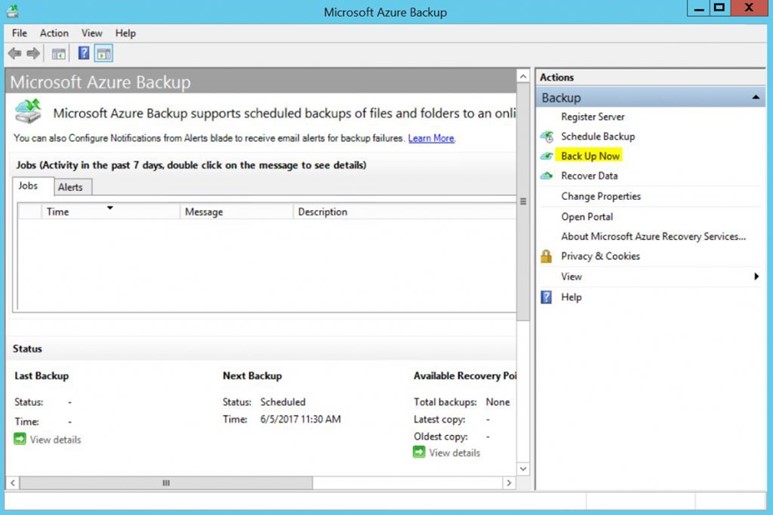
Task: Click Open Portal action
Action: click(587, 217)
